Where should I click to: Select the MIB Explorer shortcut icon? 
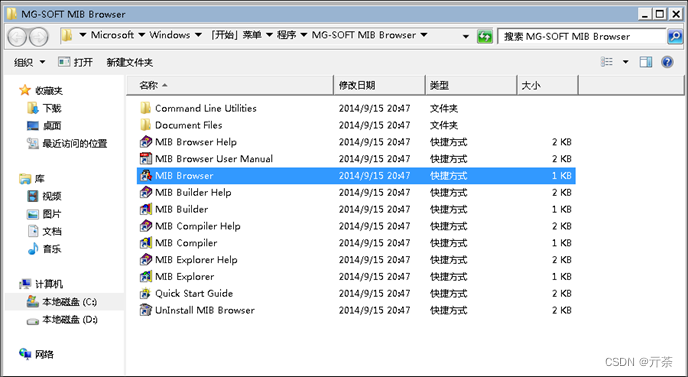tap(145, 276)
